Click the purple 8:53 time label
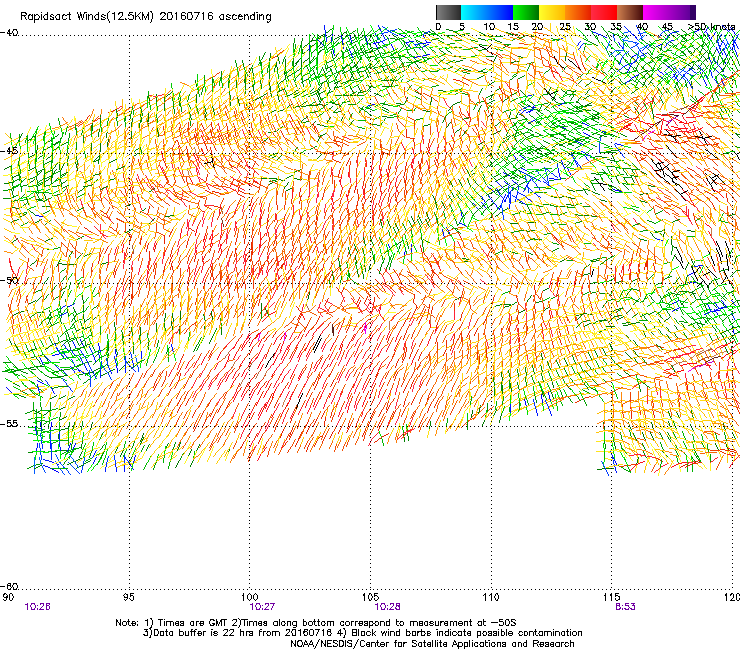Viewport: 740px width, 650px height. (x=625, y=607)
